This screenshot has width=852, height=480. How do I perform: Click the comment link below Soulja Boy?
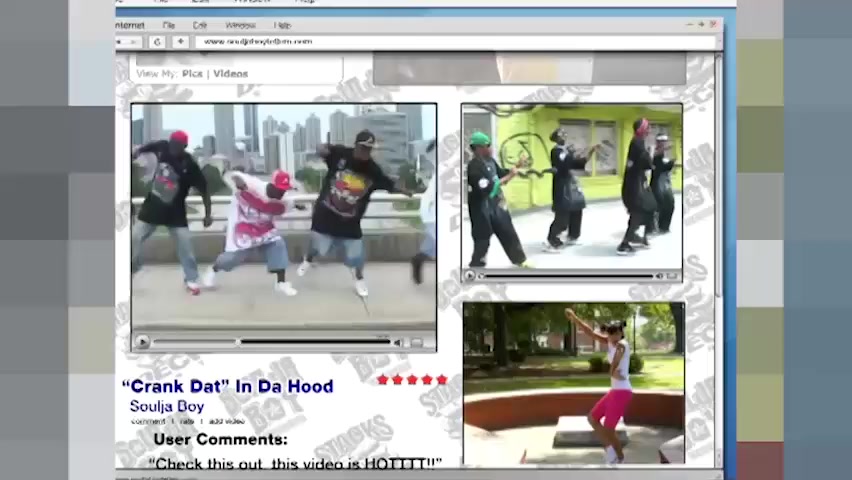(148, 421)
